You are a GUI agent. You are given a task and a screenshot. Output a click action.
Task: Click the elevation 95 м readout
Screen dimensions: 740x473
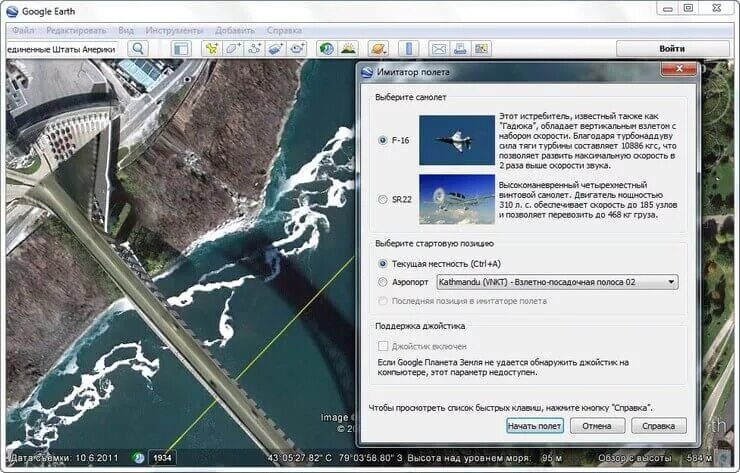552,458
